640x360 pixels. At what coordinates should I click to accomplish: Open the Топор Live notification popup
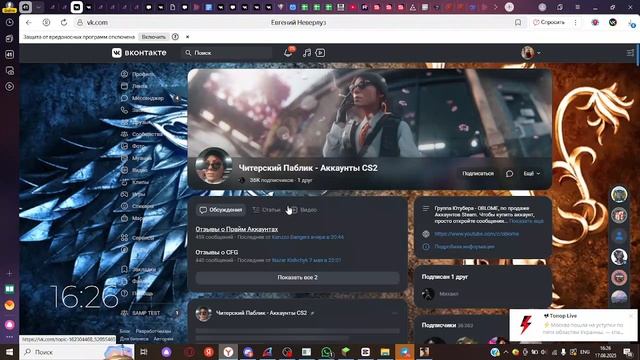pos(574,325)
